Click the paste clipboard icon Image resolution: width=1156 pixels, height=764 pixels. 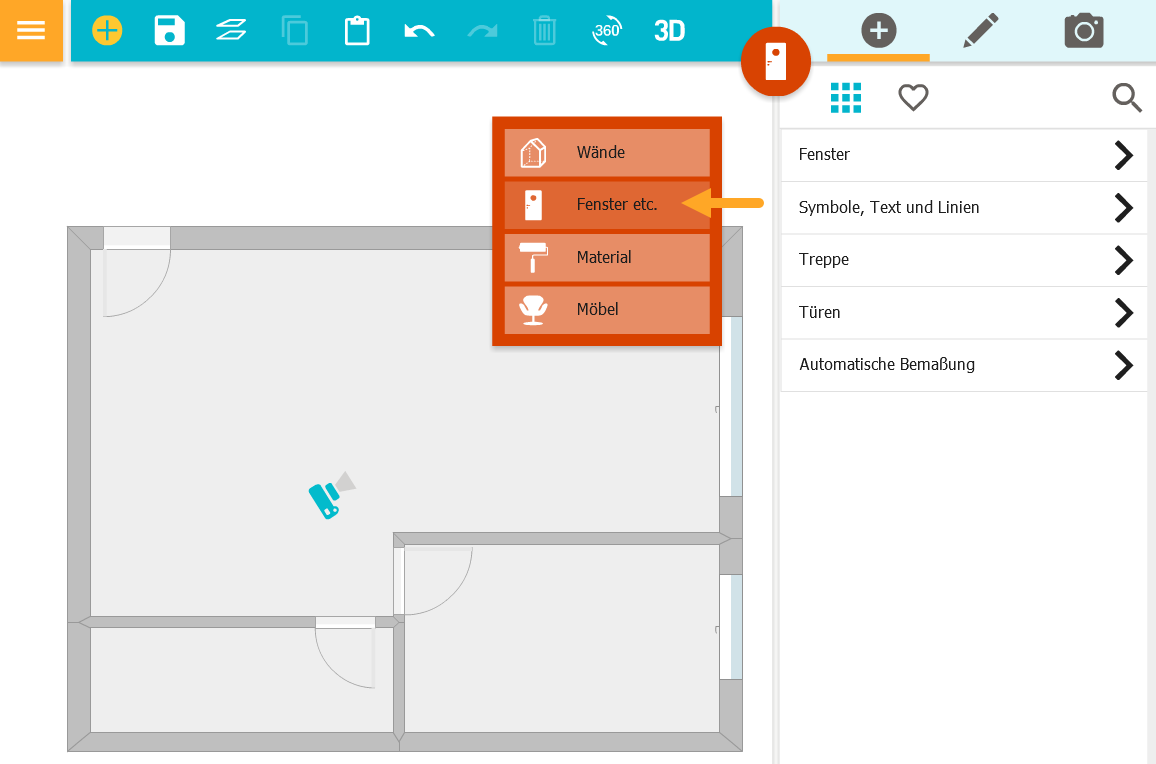[x=357, y=31]
